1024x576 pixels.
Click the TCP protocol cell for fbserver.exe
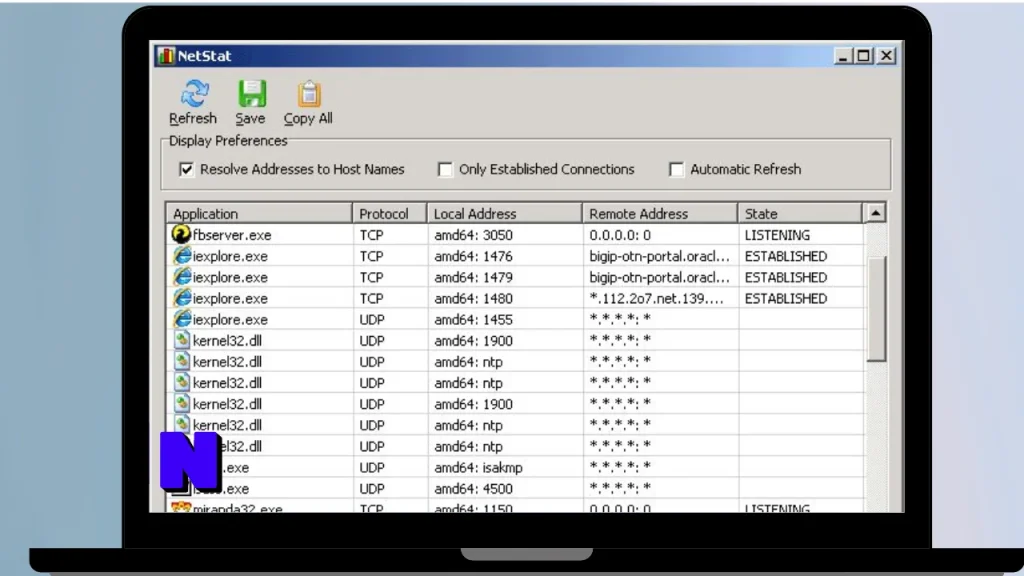371,235
